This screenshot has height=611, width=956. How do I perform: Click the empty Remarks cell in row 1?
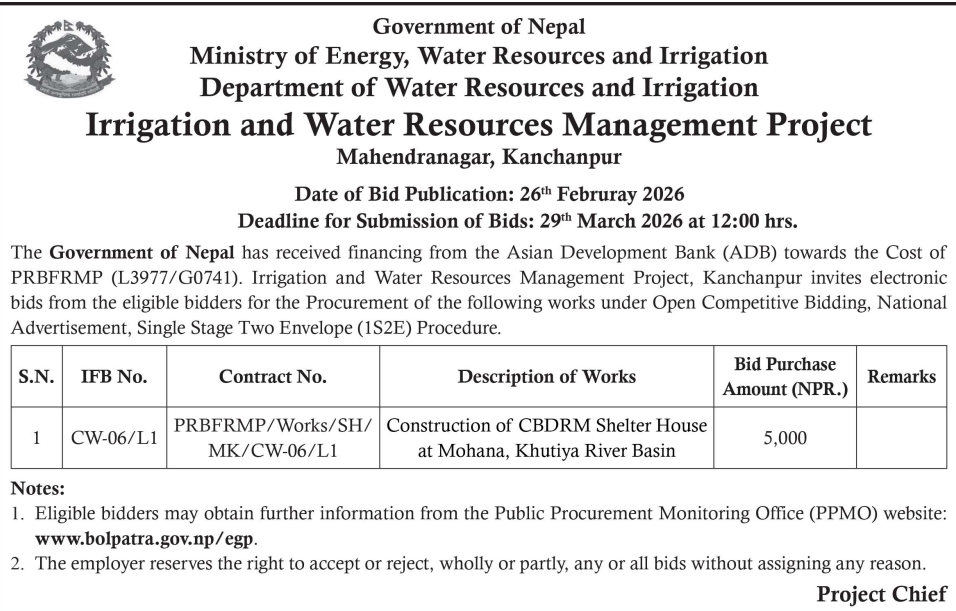(x=901, y=438)
